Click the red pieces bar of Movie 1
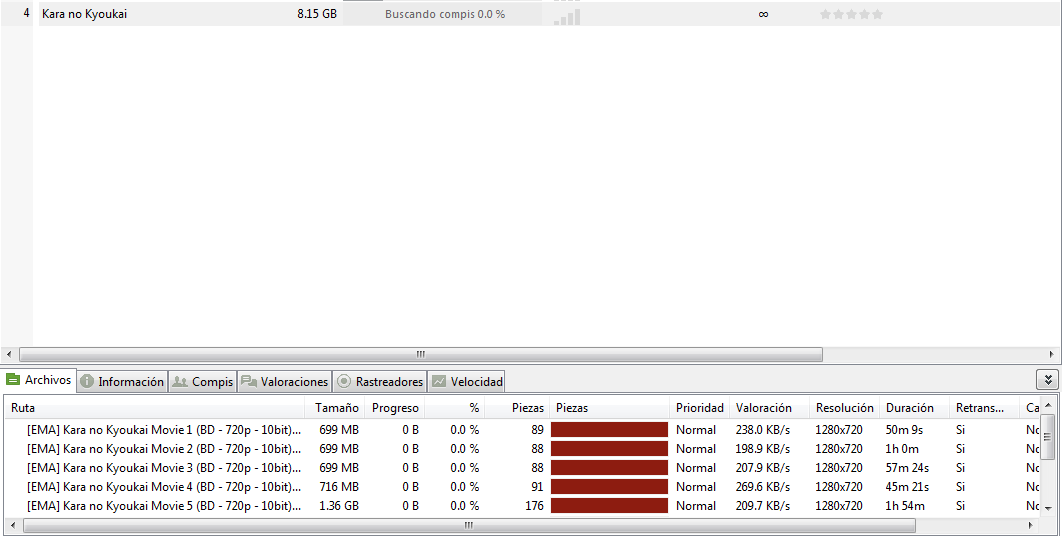 610,430
